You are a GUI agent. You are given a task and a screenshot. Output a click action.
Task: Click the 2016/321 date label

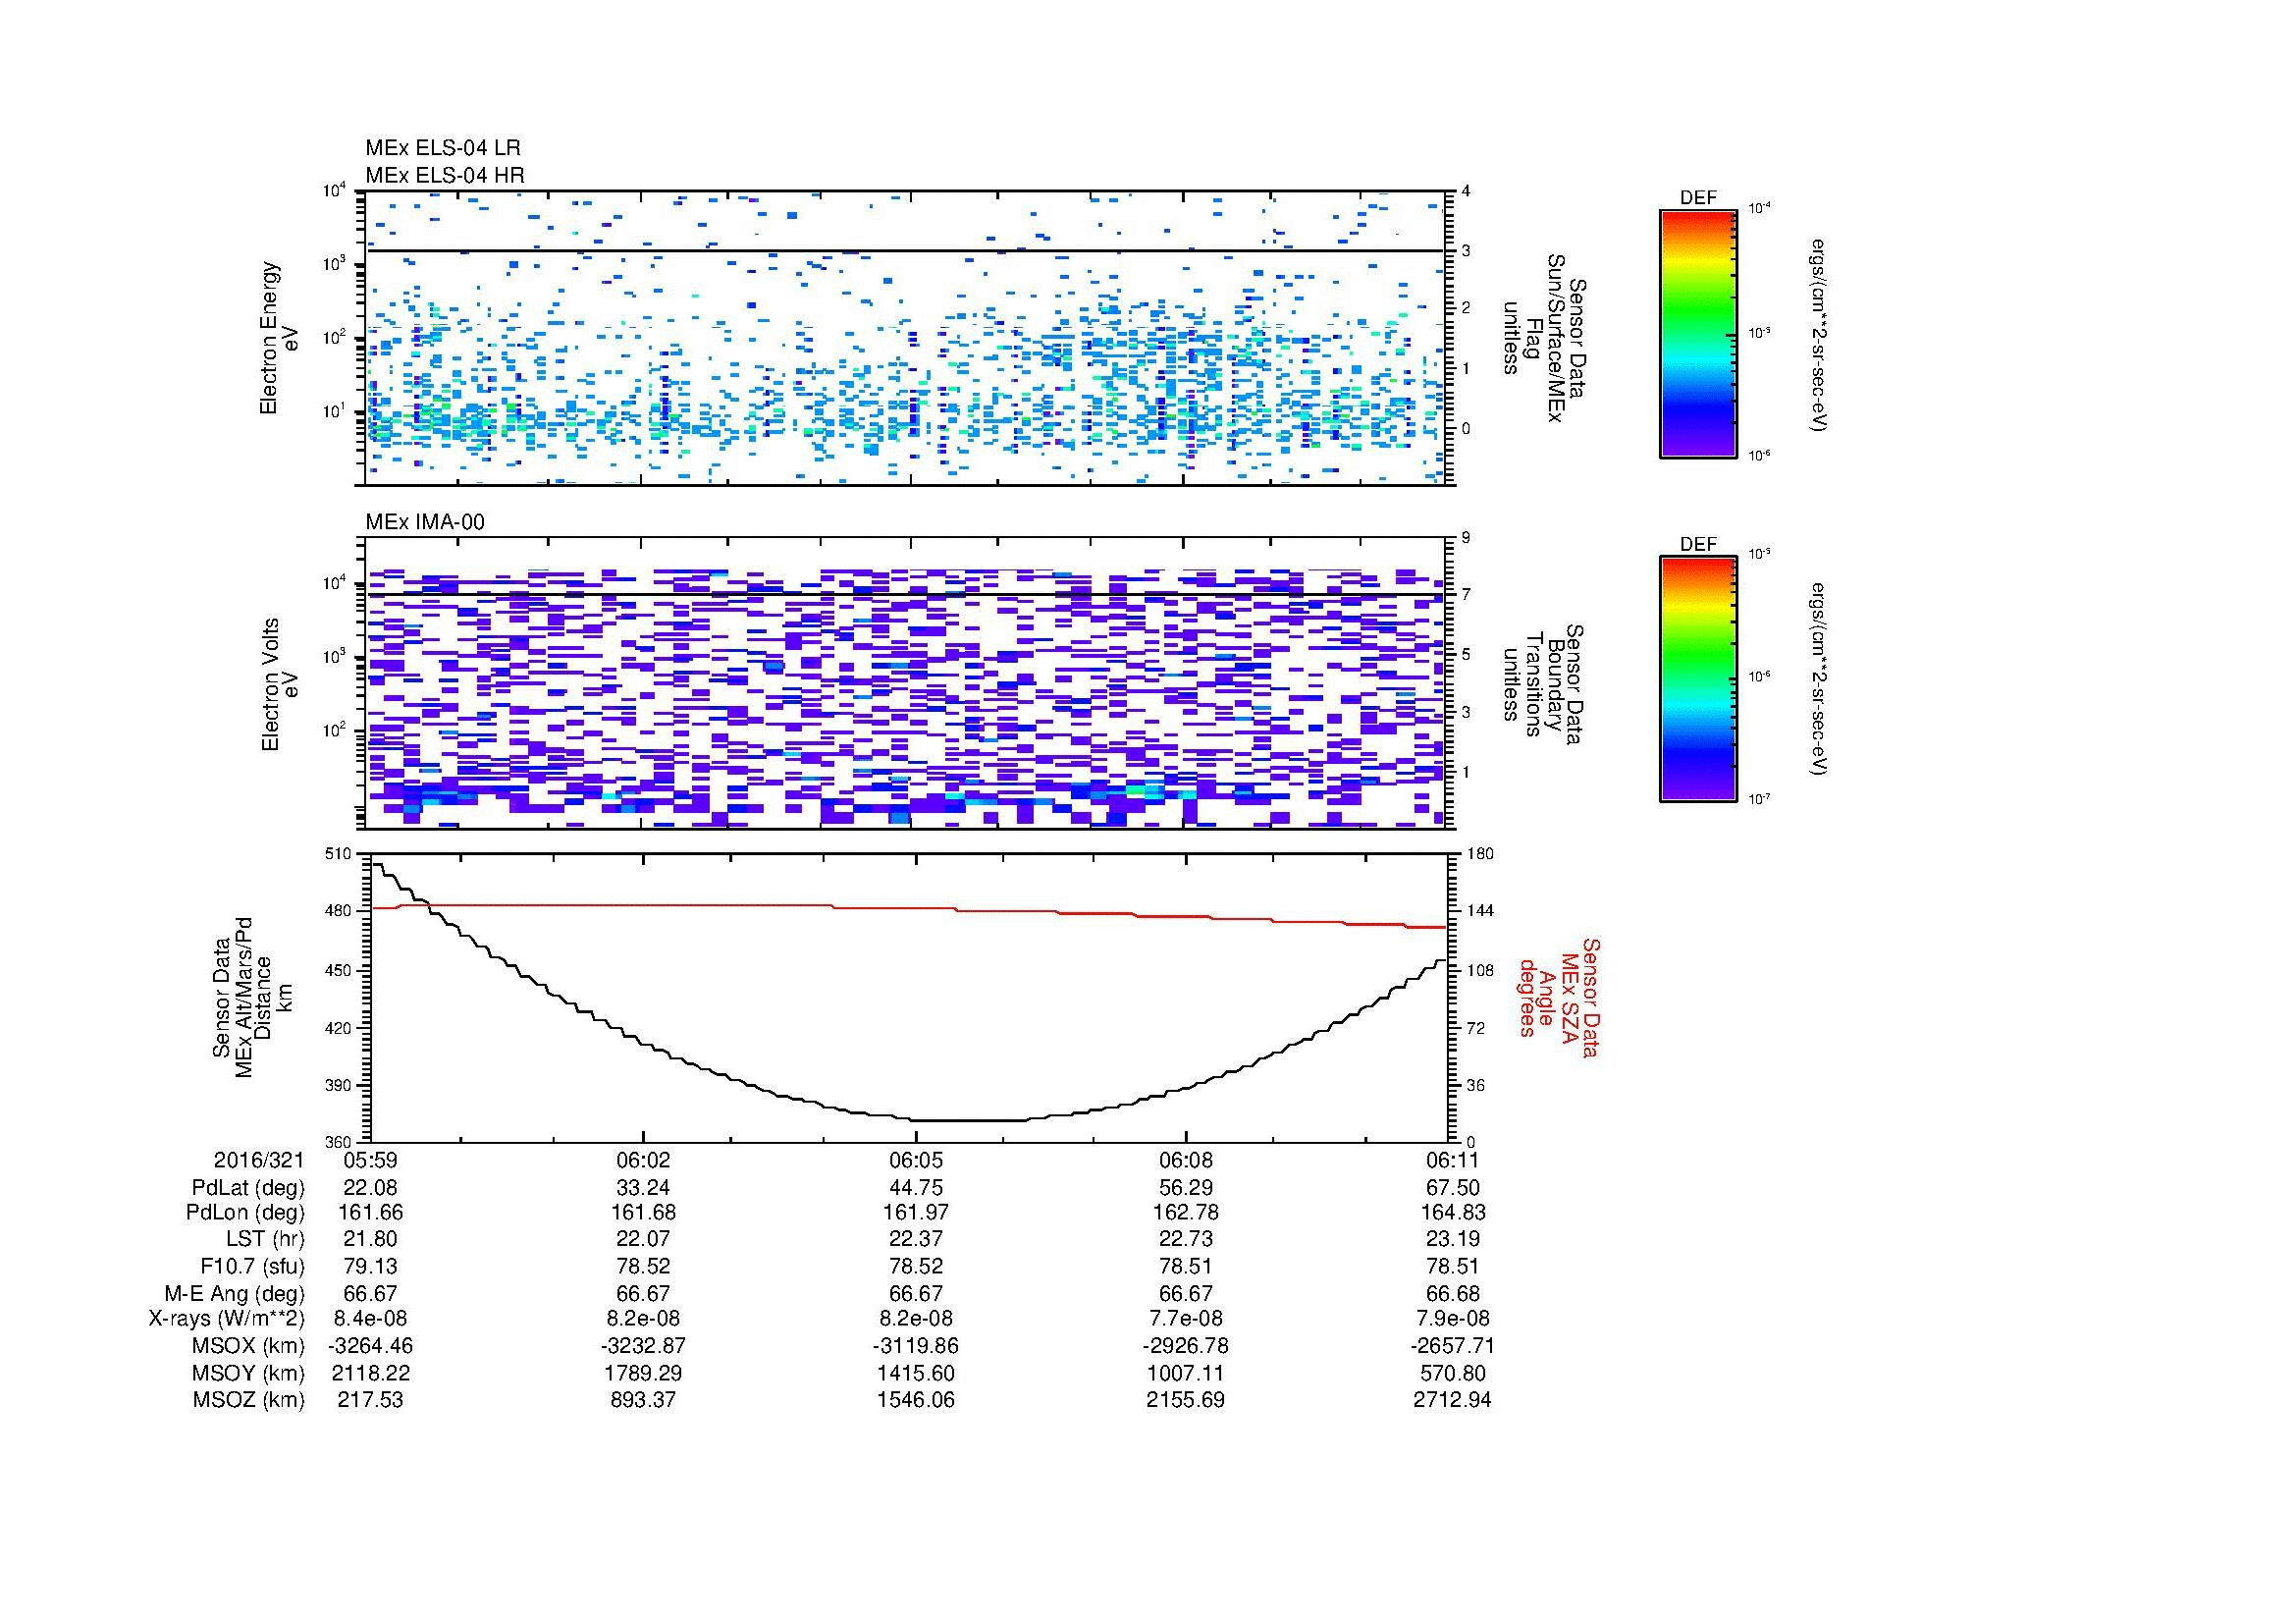coord(259,1160)
